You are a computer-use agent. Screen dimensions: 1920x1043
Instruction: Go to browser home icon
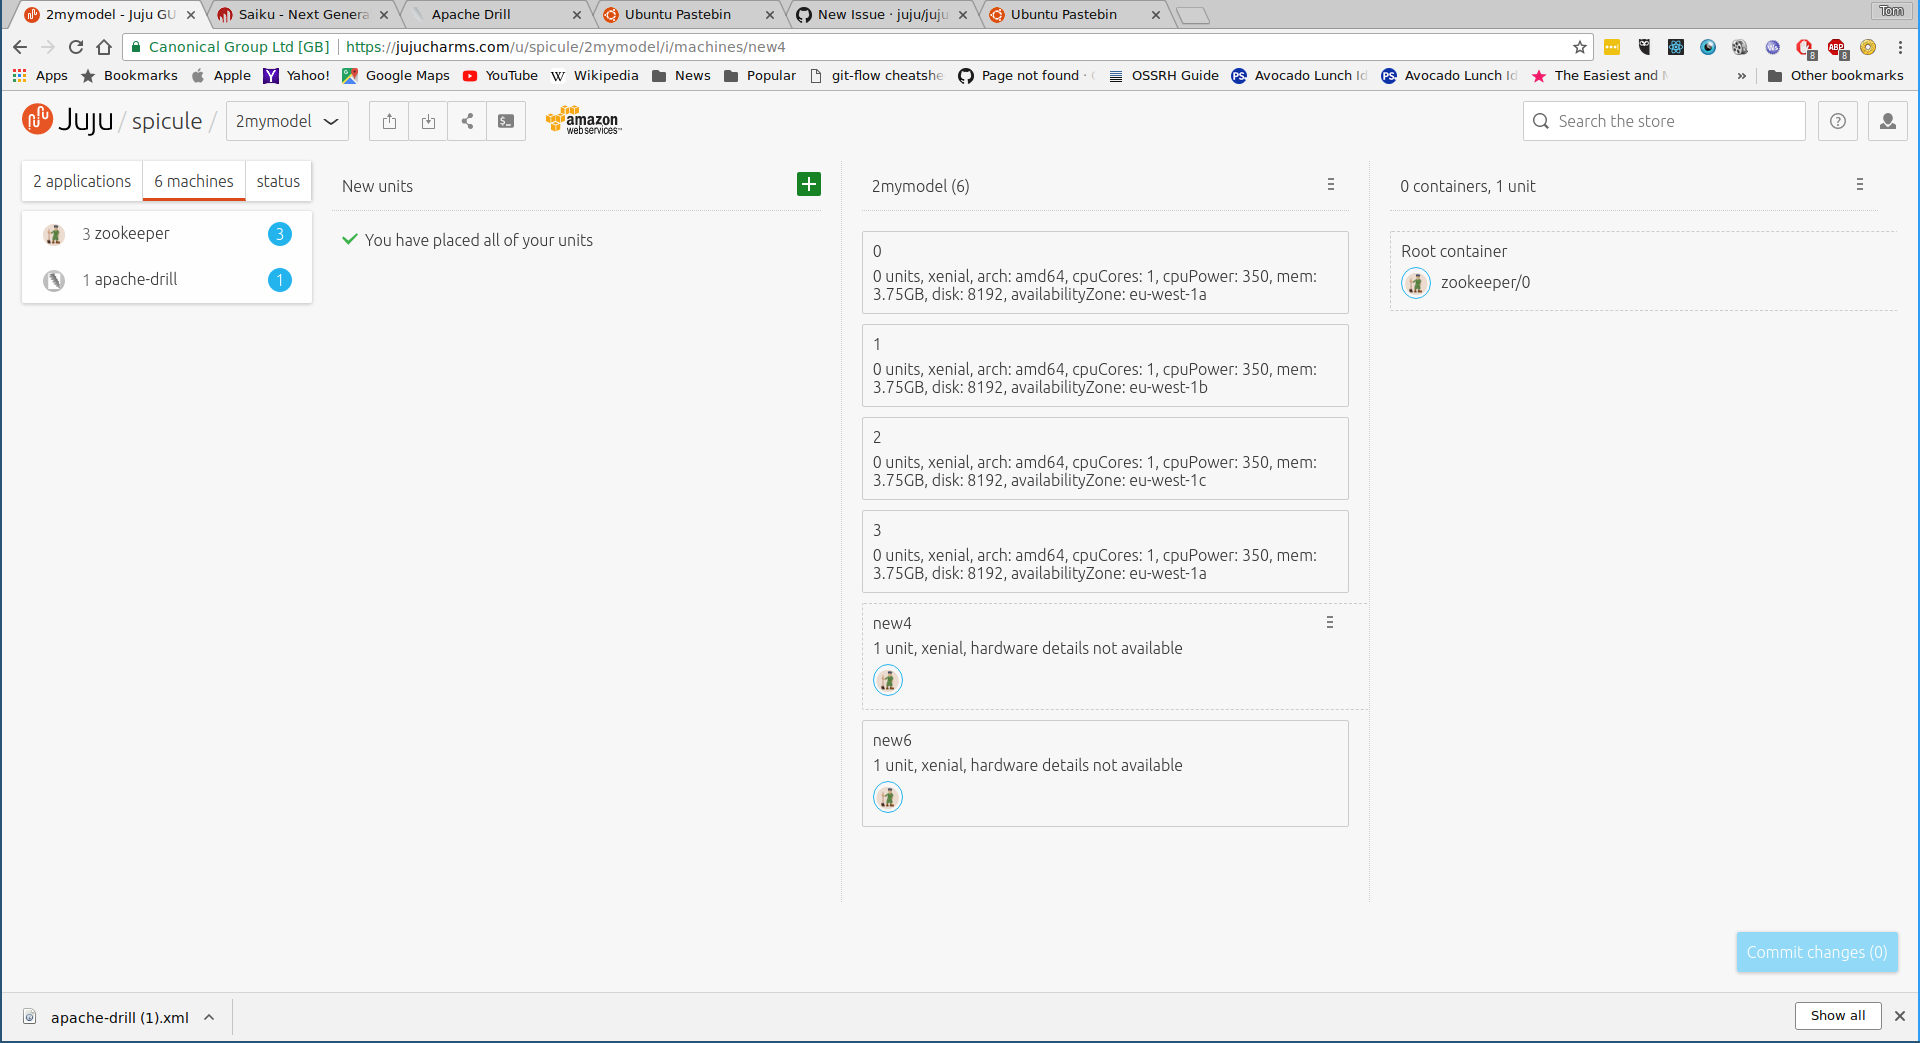(x=104, y=47)
